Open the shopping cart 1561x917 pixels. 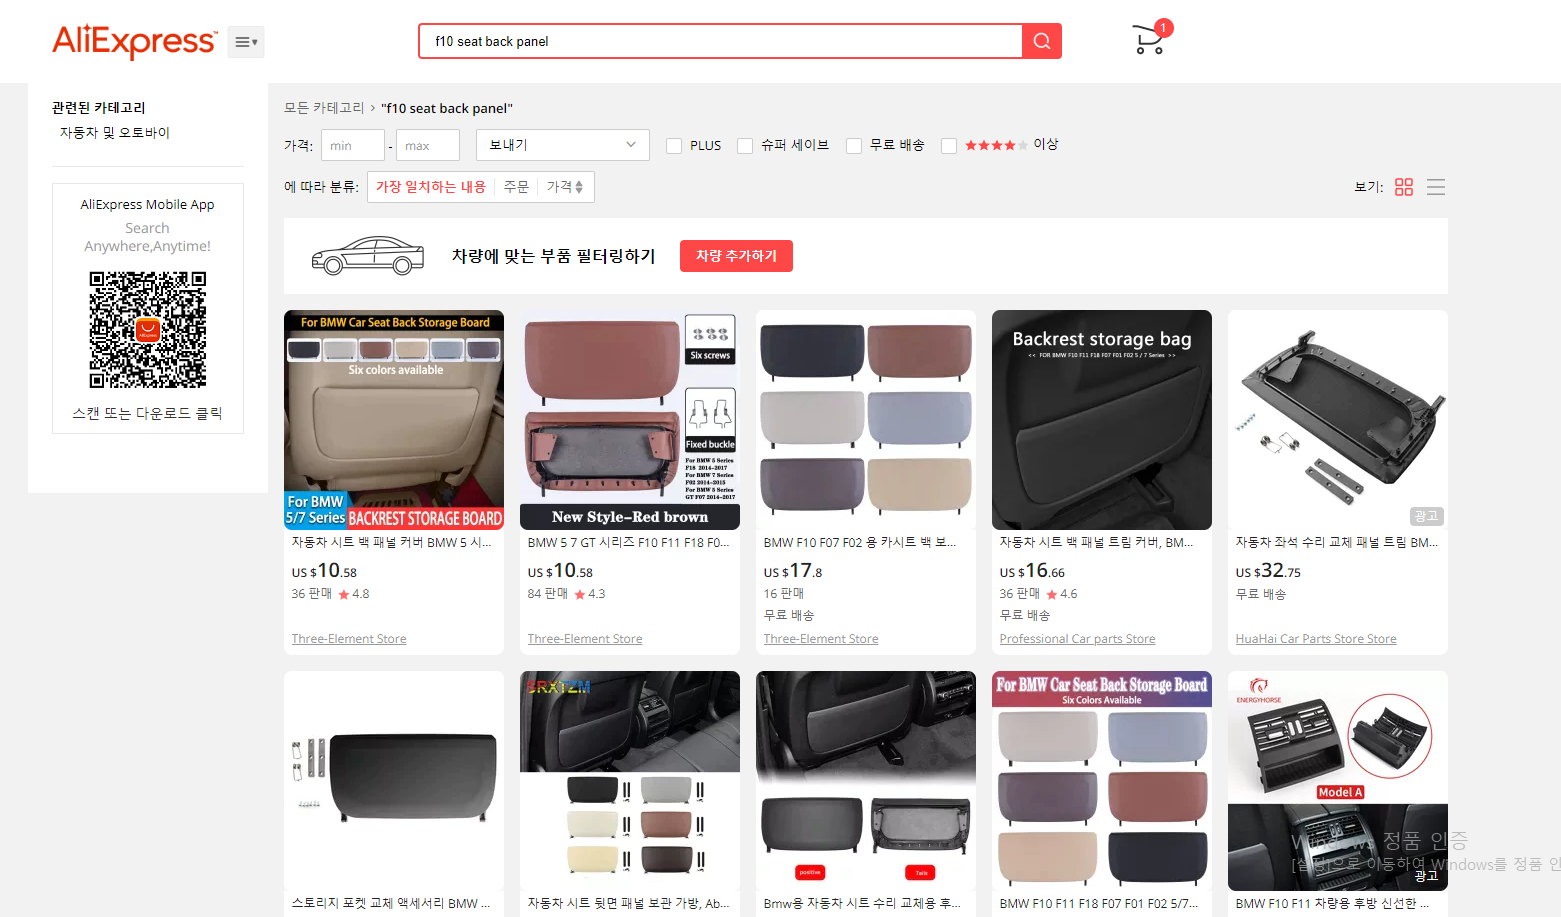tap(1149, 41)
